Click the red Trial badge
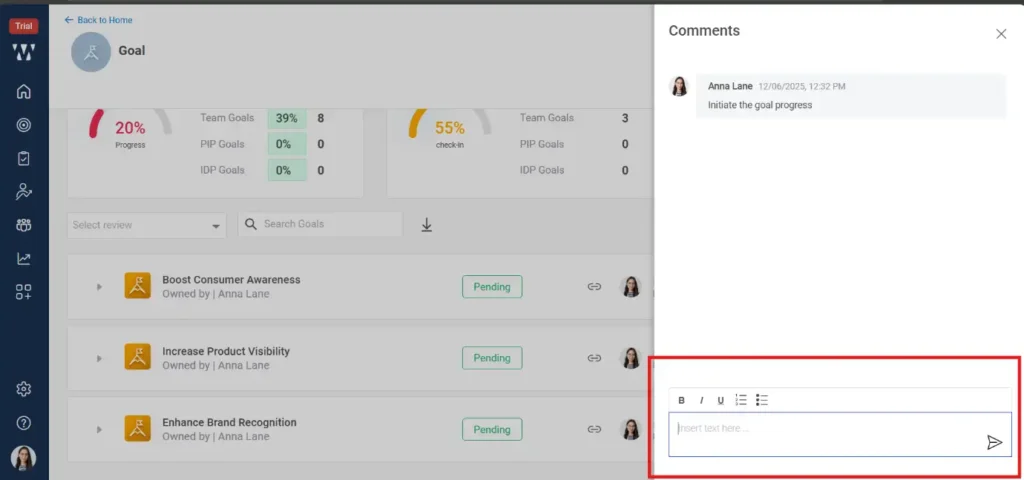The height and width of the screenshot is (480, 1024). (x=24, y=26)
